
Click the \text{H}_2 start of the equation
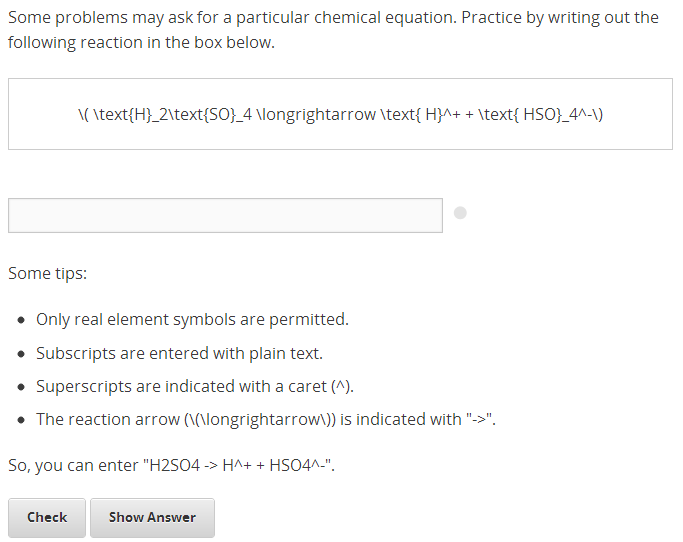(123, 114)
